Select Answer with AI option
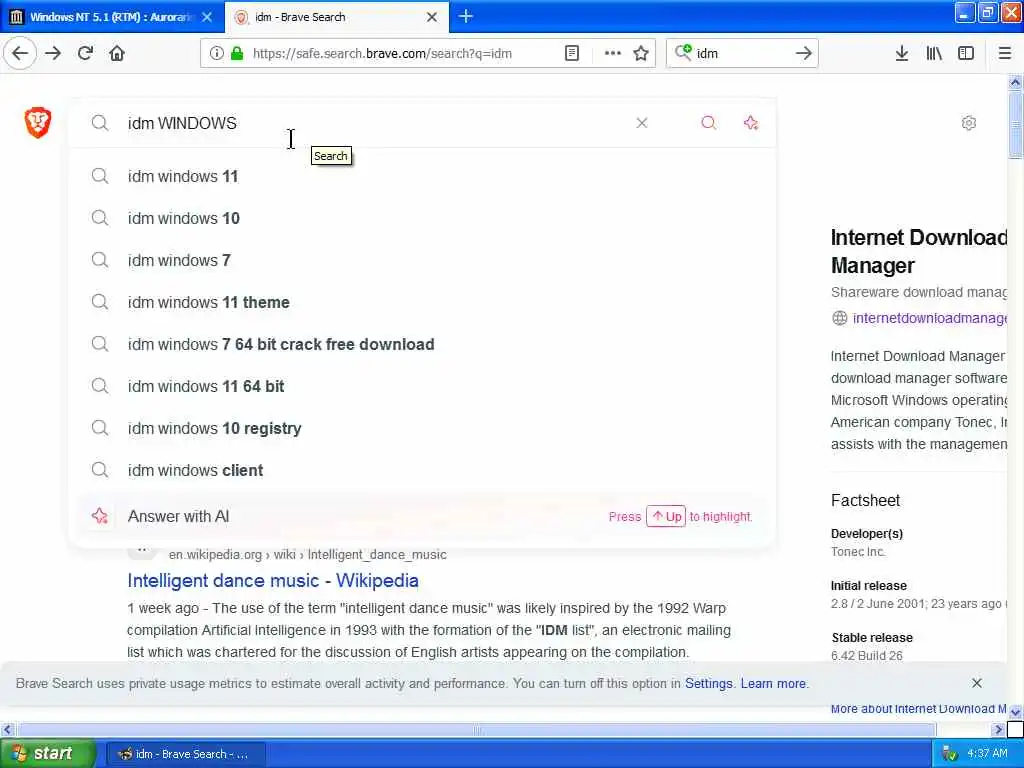The image size is (1024, 768). [422, 516]
